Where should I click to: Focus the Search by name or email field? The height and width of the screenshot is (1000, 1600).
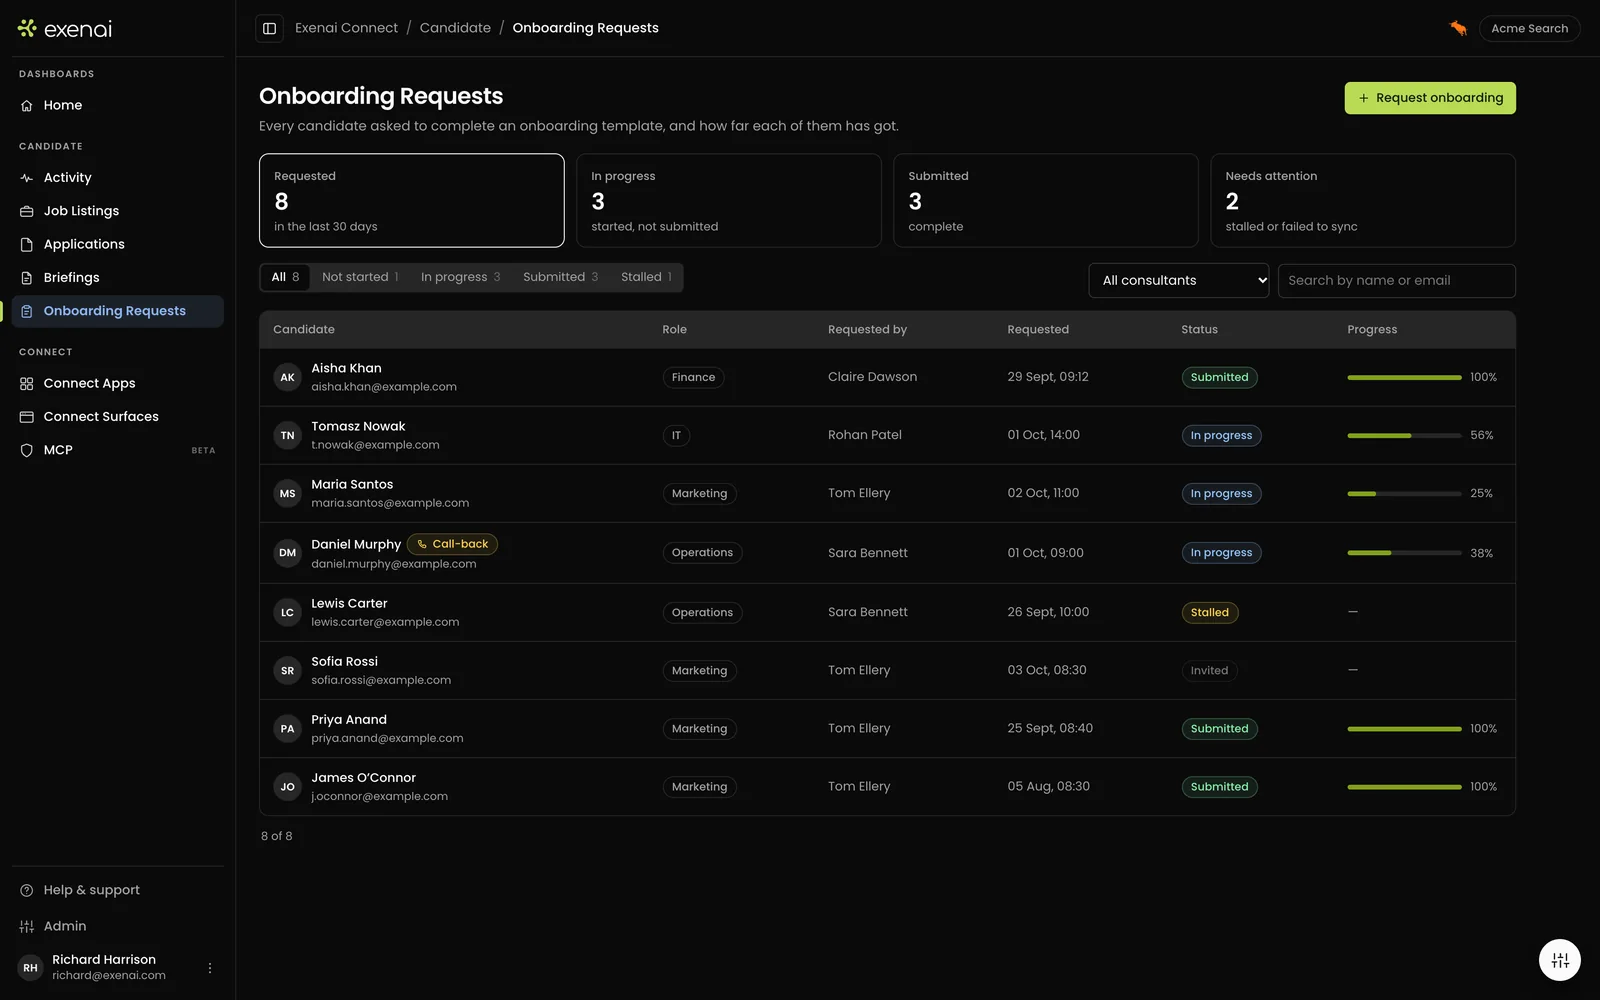(x=1397, y=281)
